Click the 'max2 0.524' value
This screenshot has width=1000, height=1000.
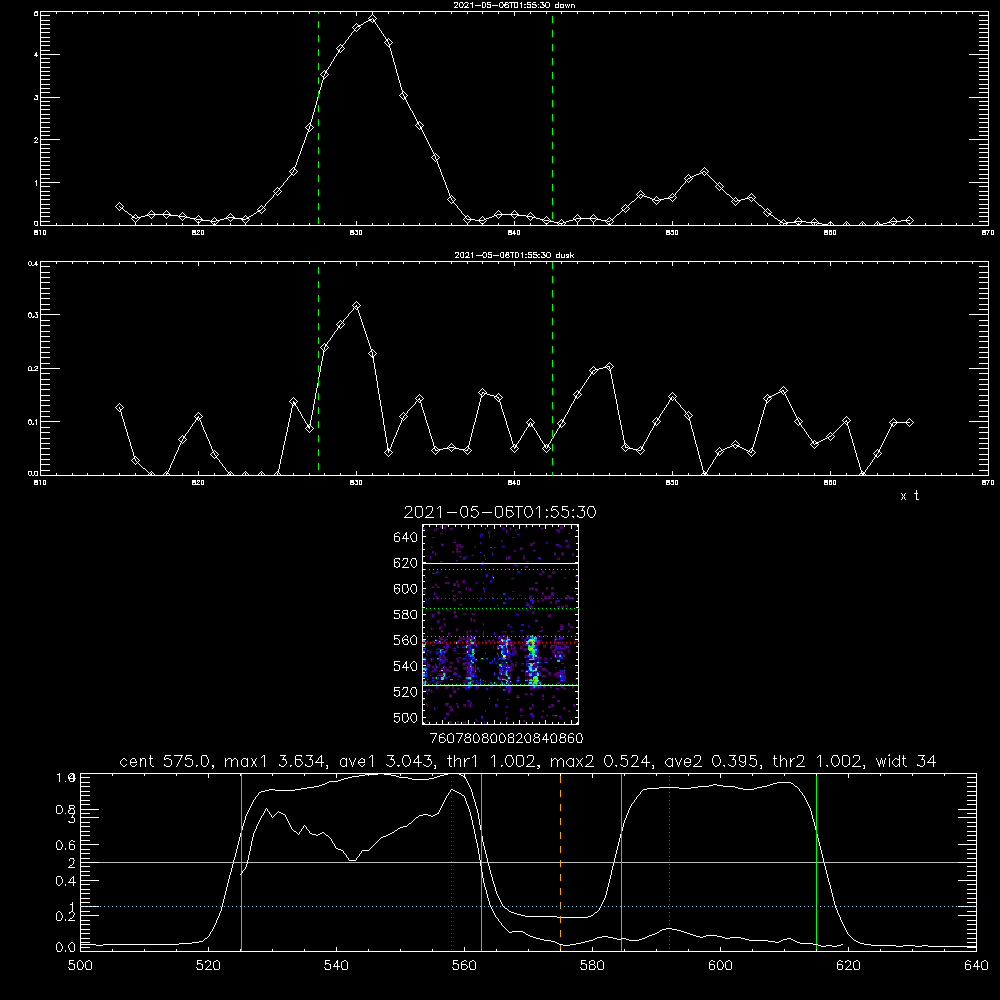(601, 761)
